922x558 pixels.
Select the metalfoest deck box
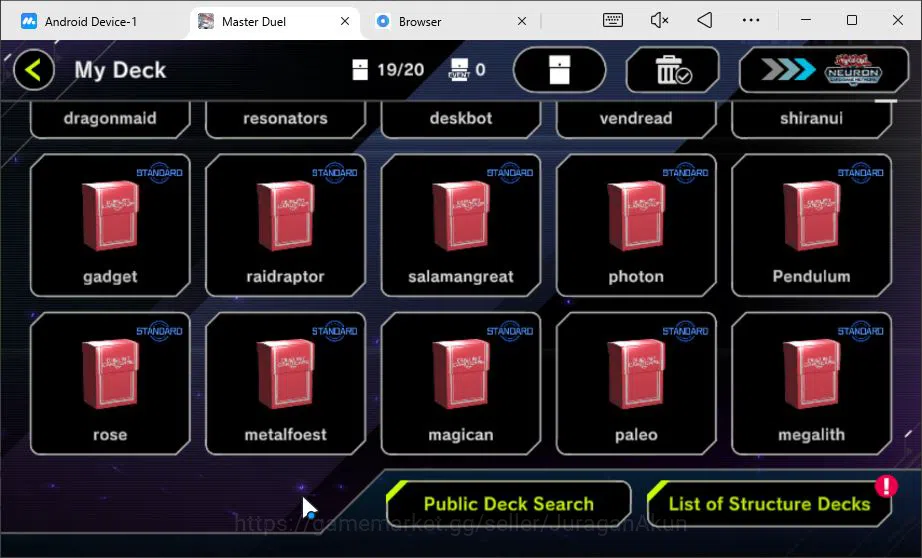pyautogui.click(x=285, y=383)
